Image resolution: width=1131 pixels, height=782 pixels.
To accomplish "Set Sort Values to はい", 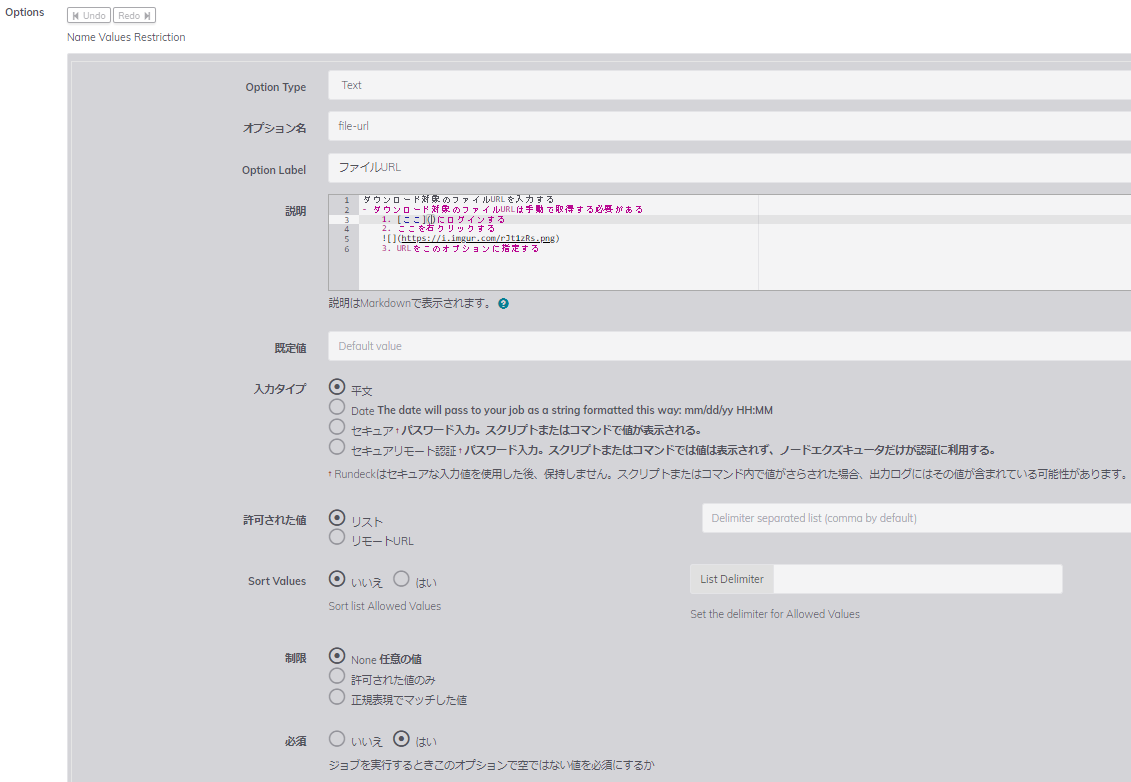I will coord(402,579).
